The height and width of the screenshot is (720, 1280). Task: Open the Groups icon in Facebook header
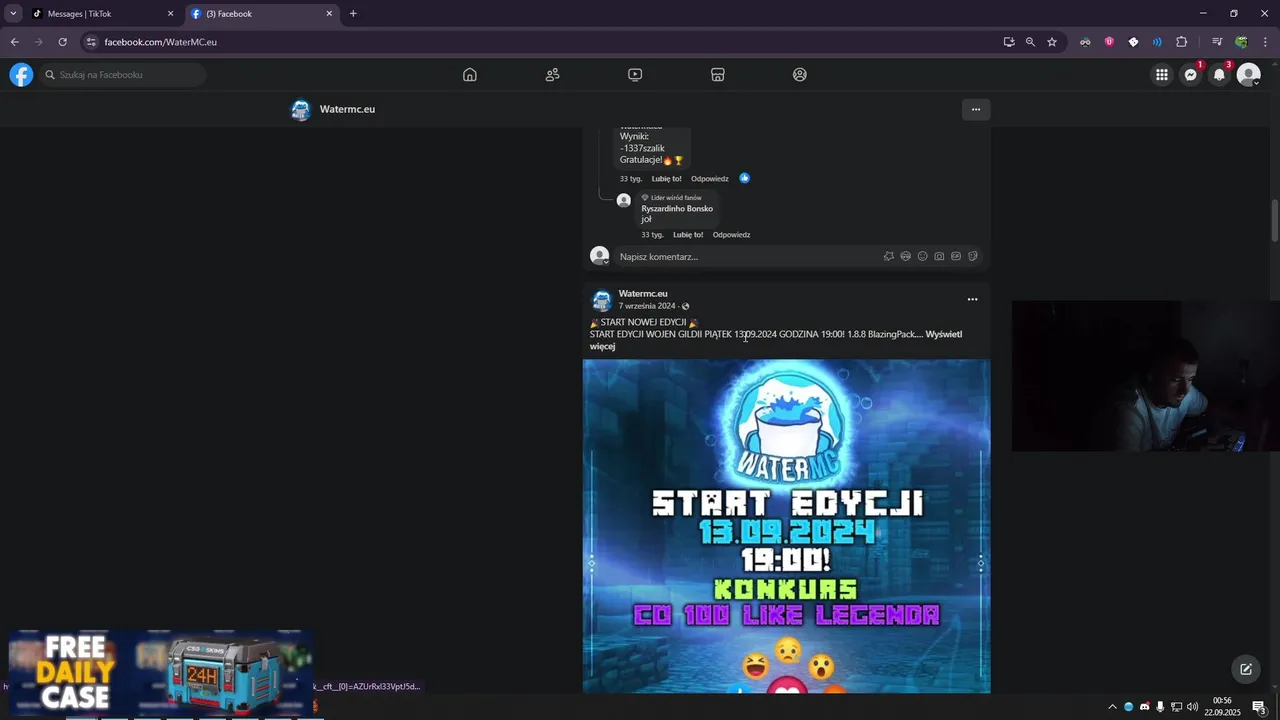(800, 75)
